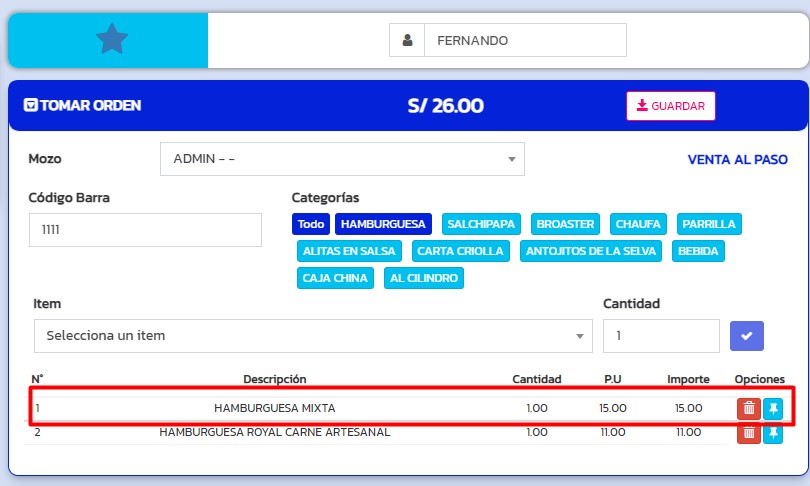This screenshot has width=810, height=486.
Task: Click the customer name field FERNANDO
Action: (x=525, y=41)
